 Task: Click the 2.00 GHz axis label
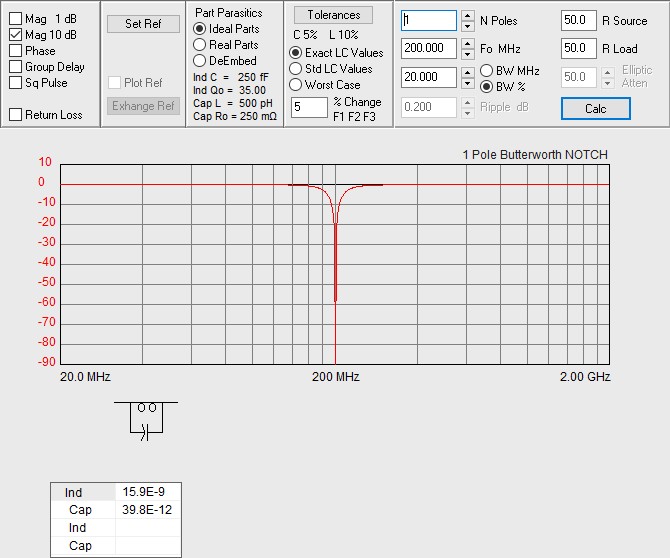585,377
